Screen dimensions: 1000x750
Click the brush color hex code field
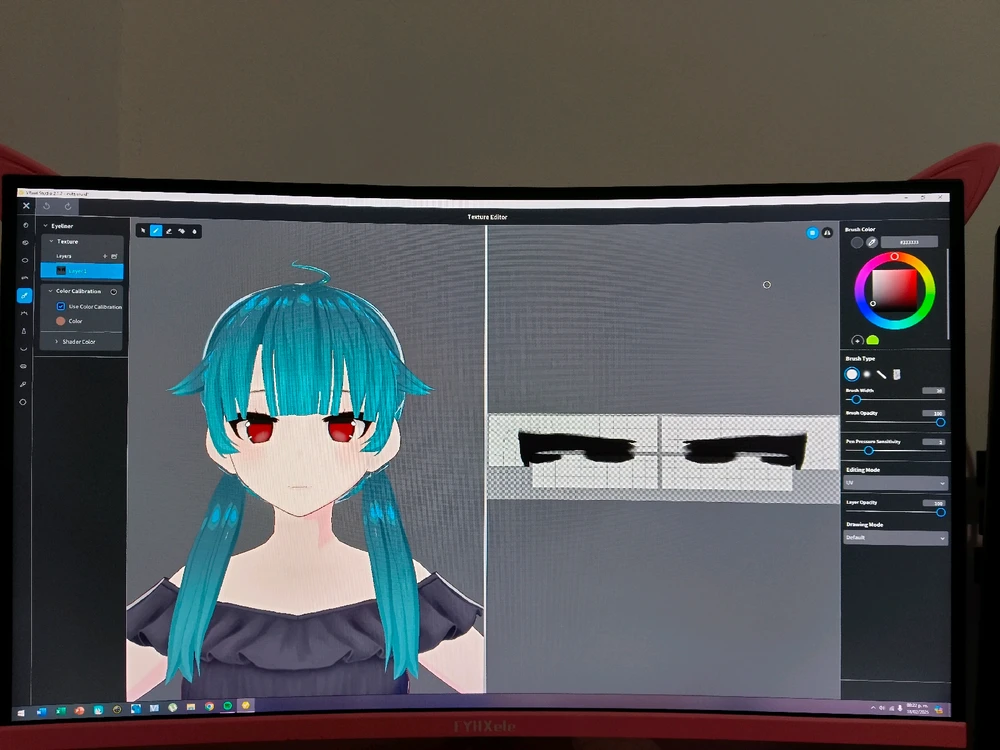tap(910, 242)
